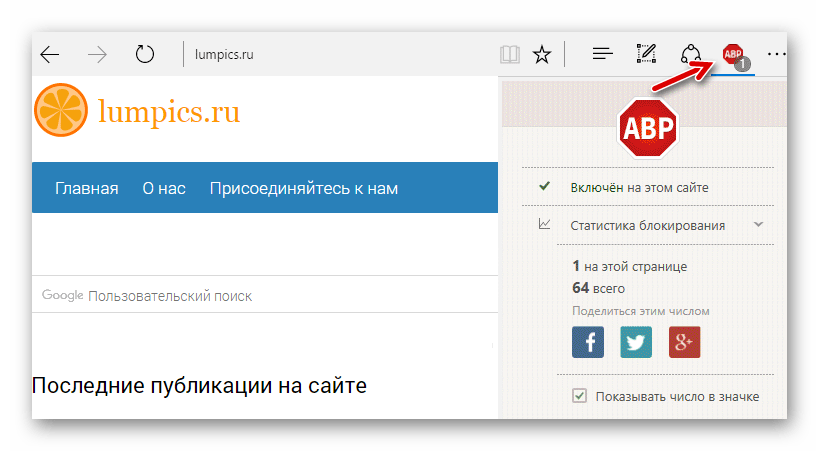Open the More actions ellipsis menu
Viewport: 819px width, 451px height.
tap(776, 55)
